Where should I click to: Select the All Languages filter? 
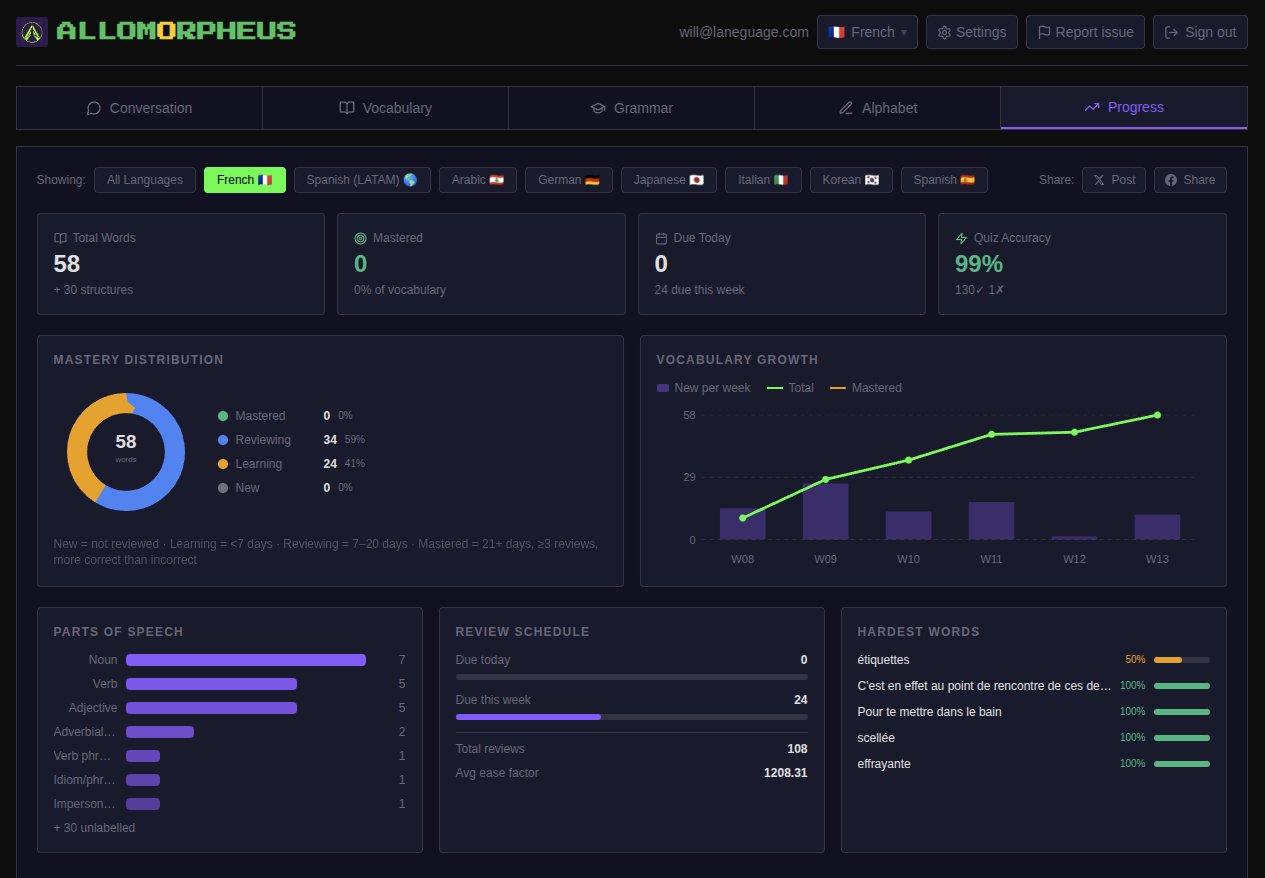(x=144, y=180)
